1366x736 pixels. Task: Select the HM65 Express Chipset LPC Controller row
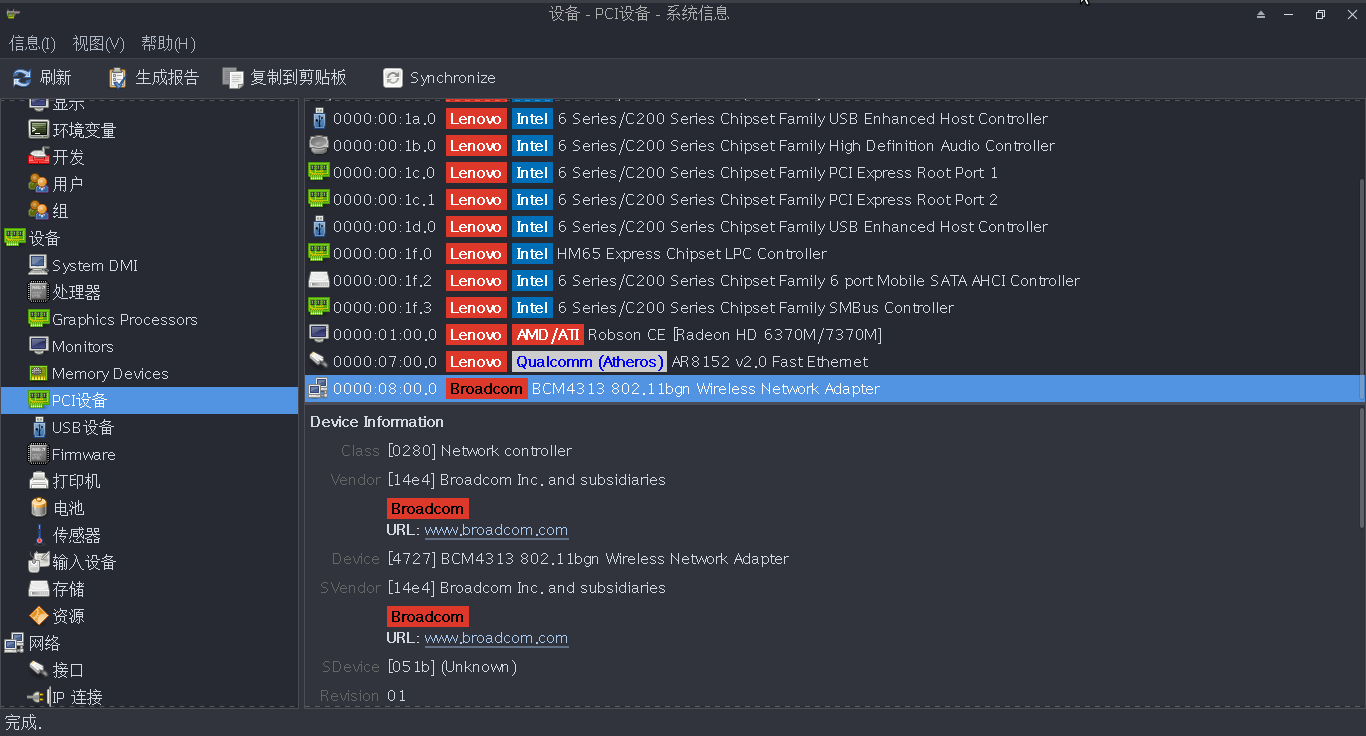pos(833,253)
